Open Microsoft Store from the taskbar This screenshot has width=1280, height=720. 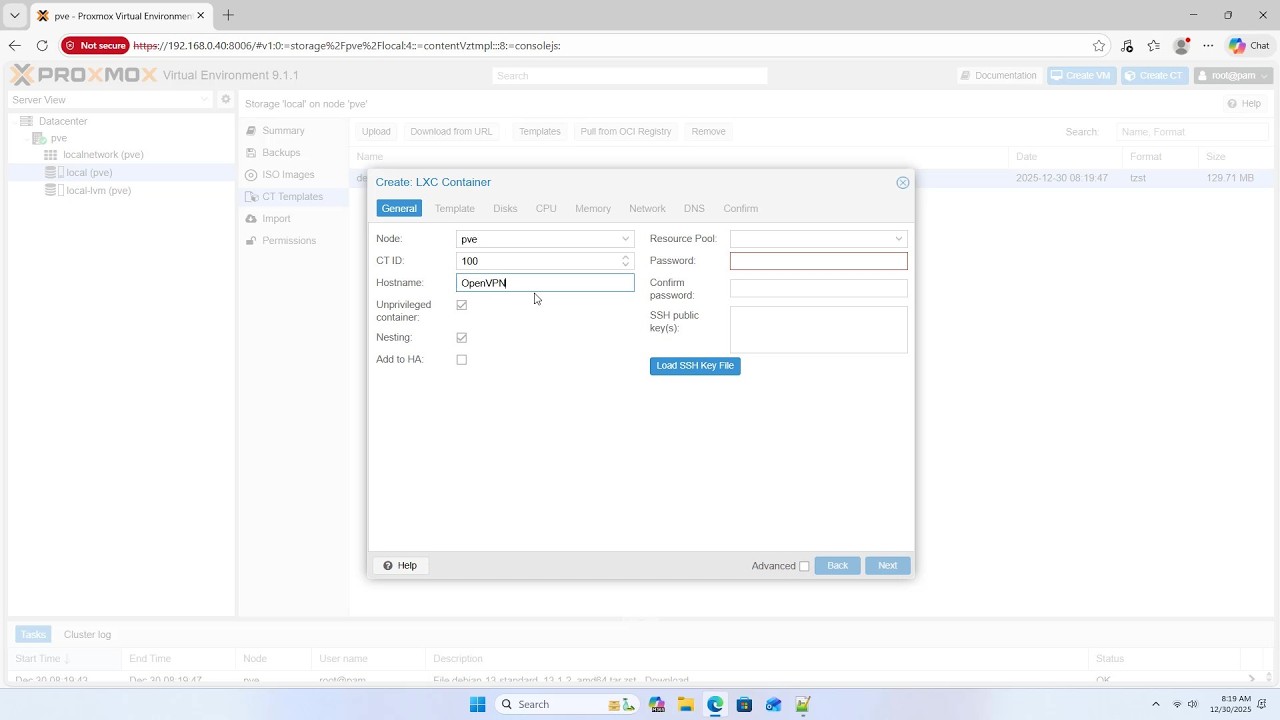pos(744,705)
